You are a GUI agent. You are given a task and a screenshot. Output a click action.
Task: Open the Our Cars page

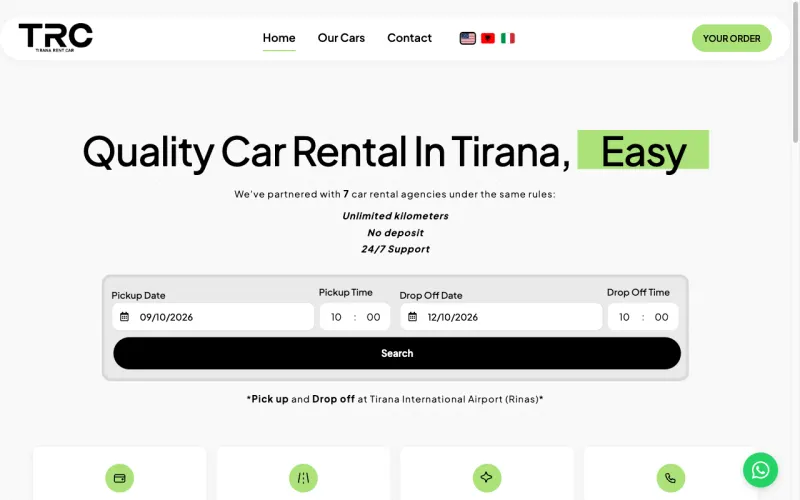pyautogui.click(x=341, y=38)
